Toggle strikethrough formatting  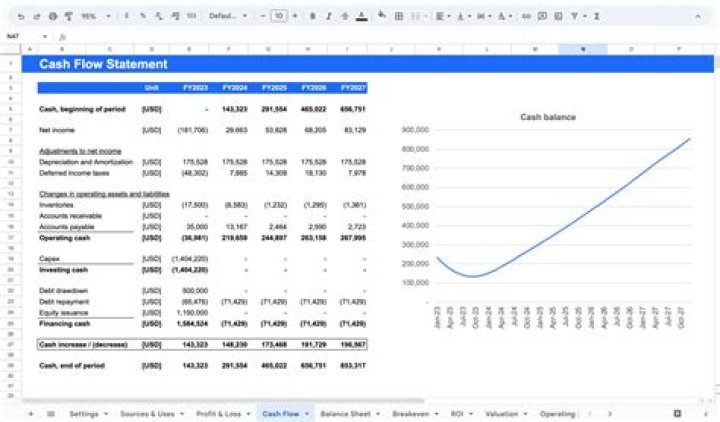pos(345,16)
